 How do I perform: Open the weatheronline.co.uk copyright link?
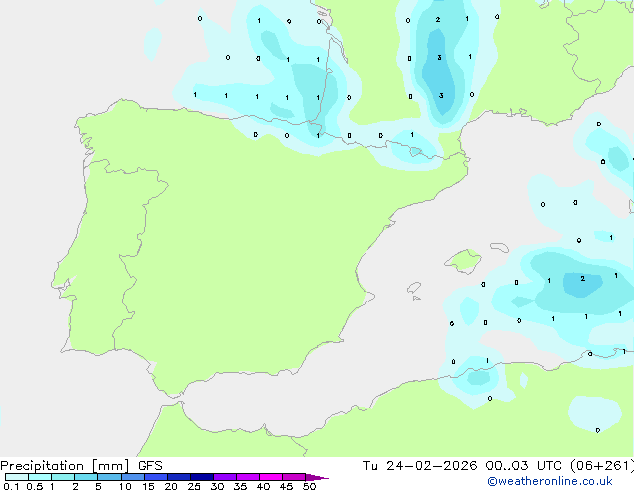coord(550,481)
